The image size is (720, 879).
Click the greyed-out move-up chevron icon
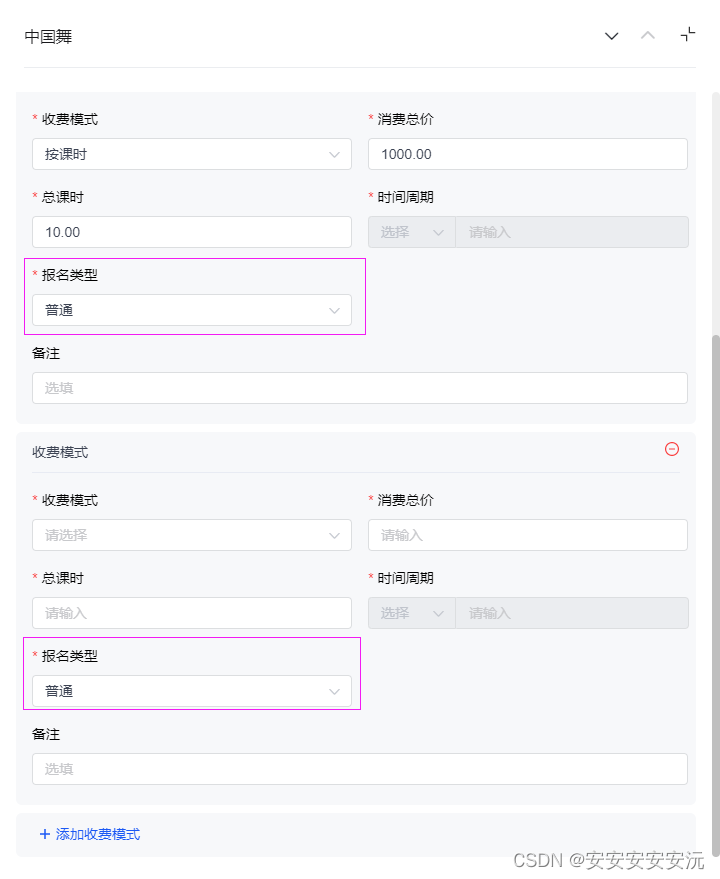click(647, 36)
